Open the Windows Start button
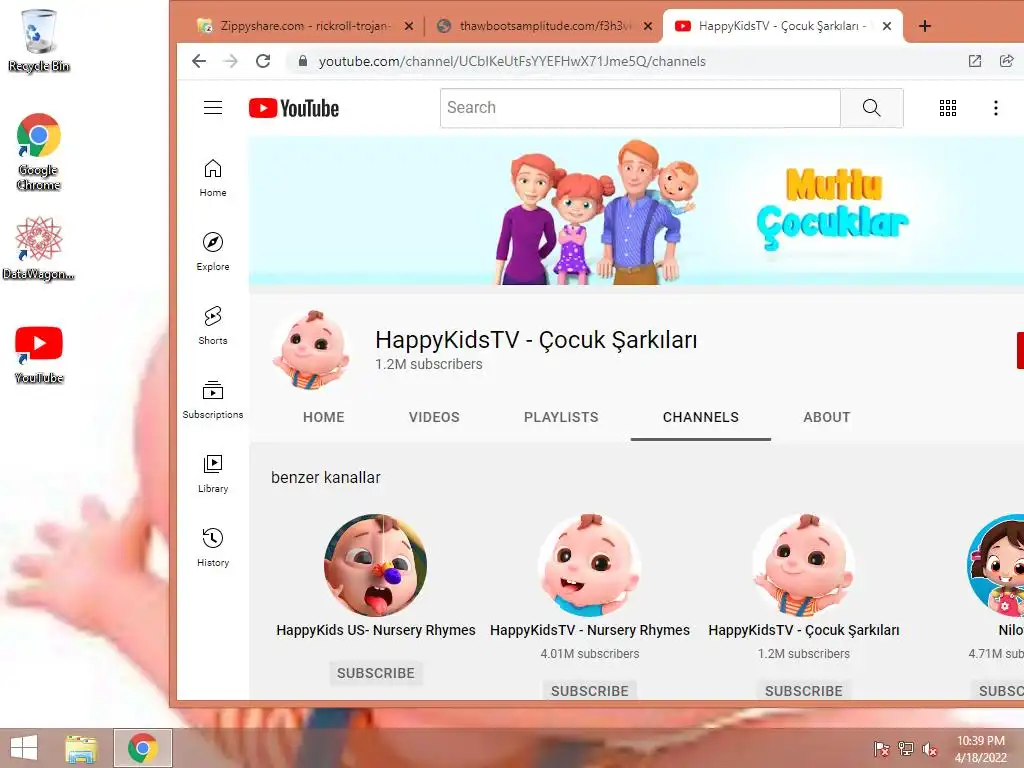The width and height of the screenshot is (1024, 768). (24, 748)
